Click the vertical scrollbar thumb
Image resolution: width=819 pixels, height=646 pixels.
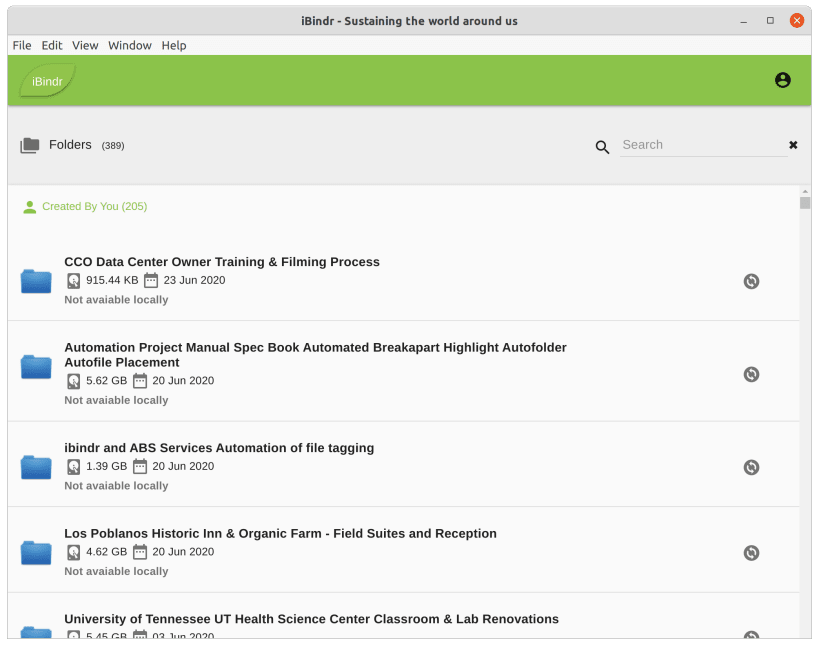805,203
